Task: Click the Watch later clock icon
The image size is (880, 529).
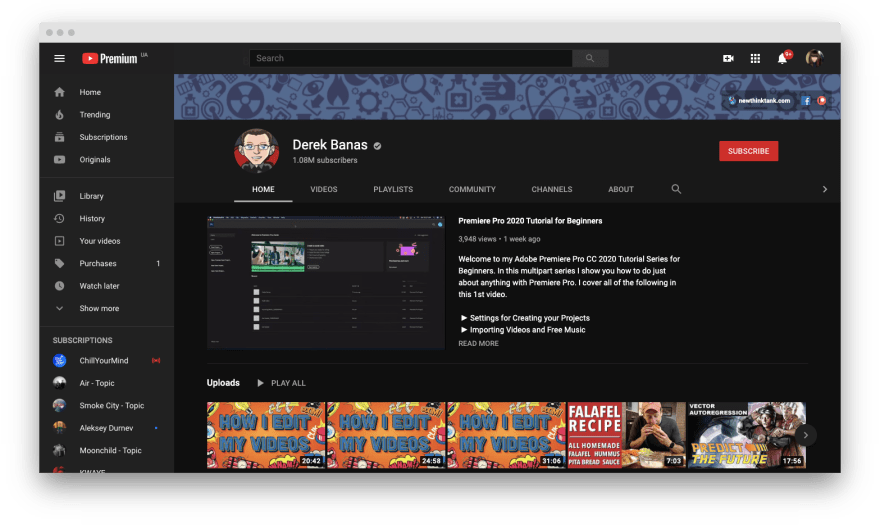Action: click(59, 286)
